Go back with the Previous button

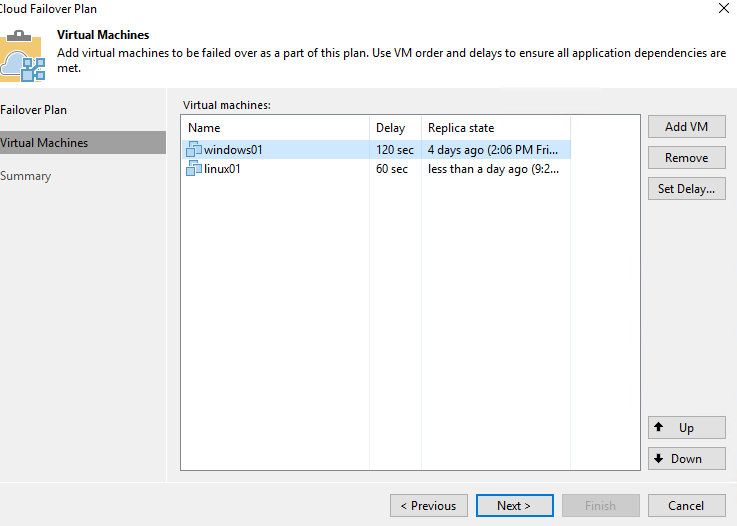coord(429,506)
